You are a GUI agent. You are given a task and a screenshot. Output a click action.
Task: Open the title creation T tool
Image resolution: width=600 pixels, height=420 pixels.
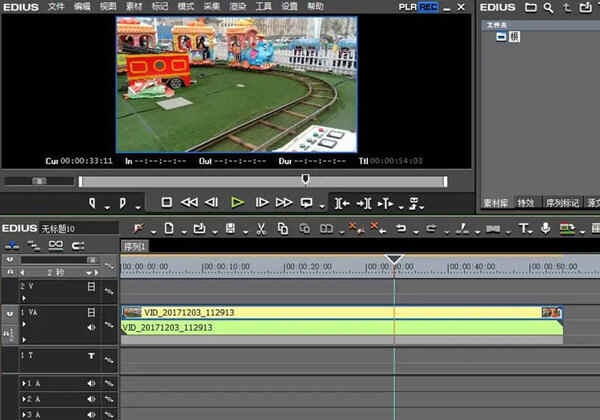click(x=522, y=229)
